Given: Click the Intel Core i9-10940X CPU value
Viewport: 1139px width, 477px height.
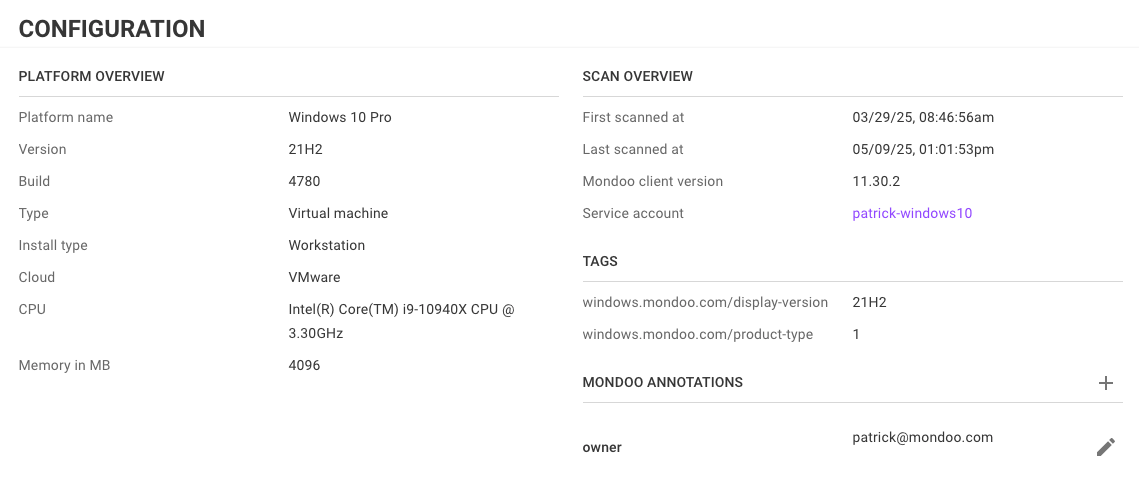Looking at the screenshot, I should coord(401,320).
